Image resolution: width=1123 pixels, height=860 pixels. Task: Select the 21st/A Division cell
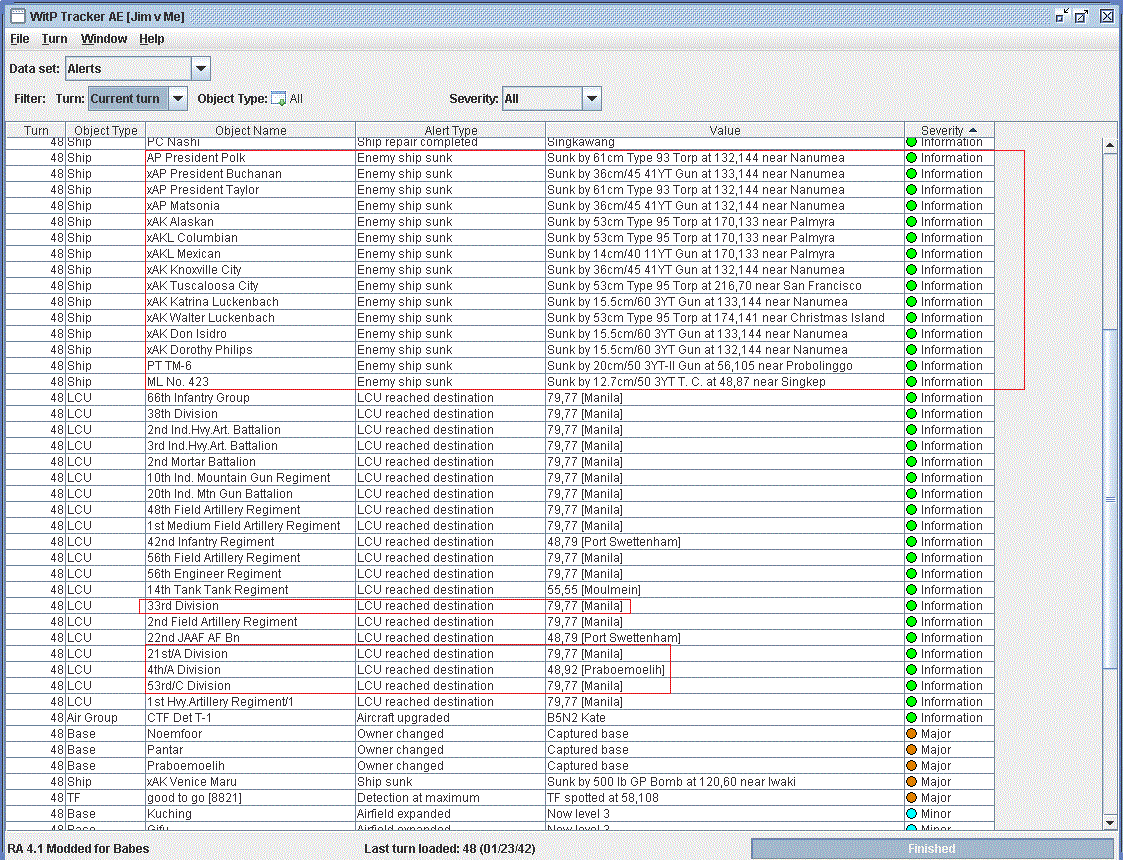250,654
